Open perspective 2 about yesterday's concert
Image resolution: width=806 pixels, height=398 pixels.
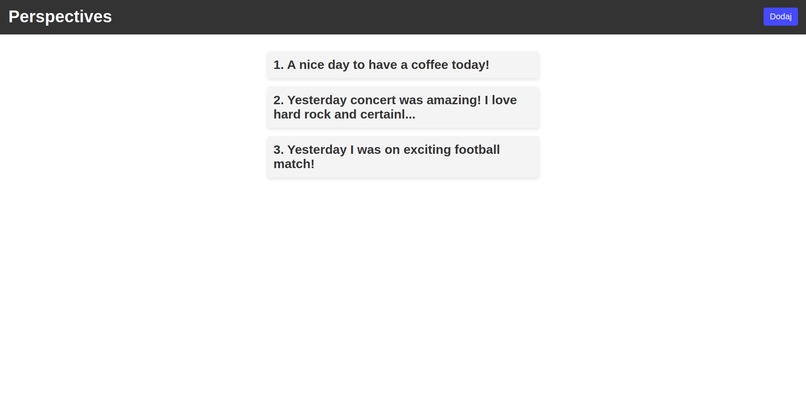pyautogui.click(x=403, y=107)
